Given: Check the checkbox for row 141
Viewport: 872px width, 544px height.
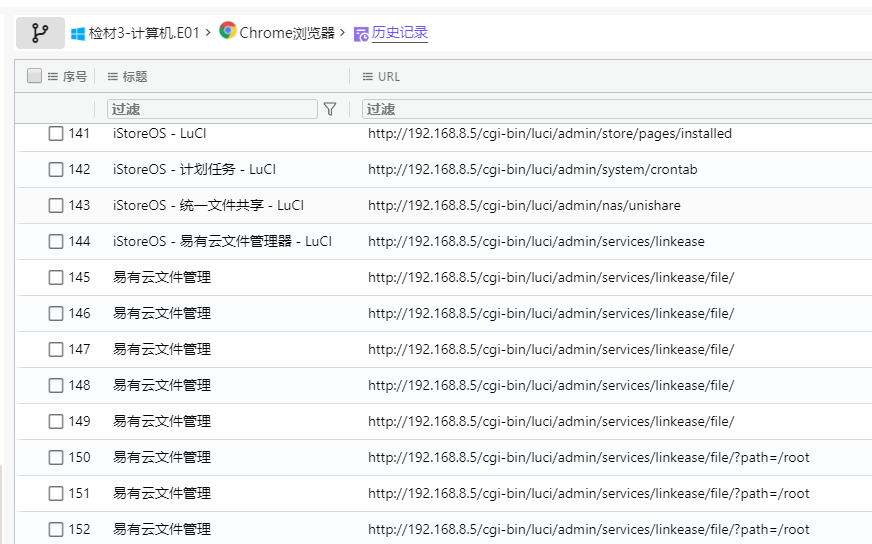Looking at the screenshot, I should click(56, 133).
